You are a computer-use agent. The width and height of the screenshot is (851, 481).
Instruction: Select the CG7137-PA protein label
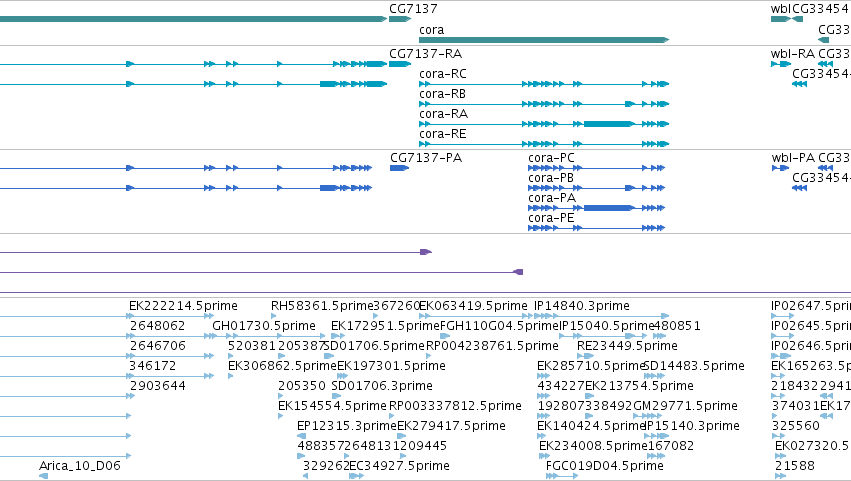coord(426,158)
